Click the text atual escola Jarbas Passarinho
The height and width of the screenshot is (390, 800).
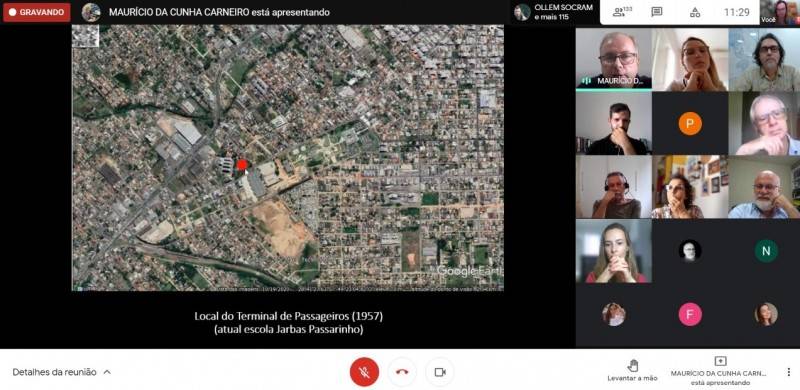pyautogui.click(x=289, y=330)
